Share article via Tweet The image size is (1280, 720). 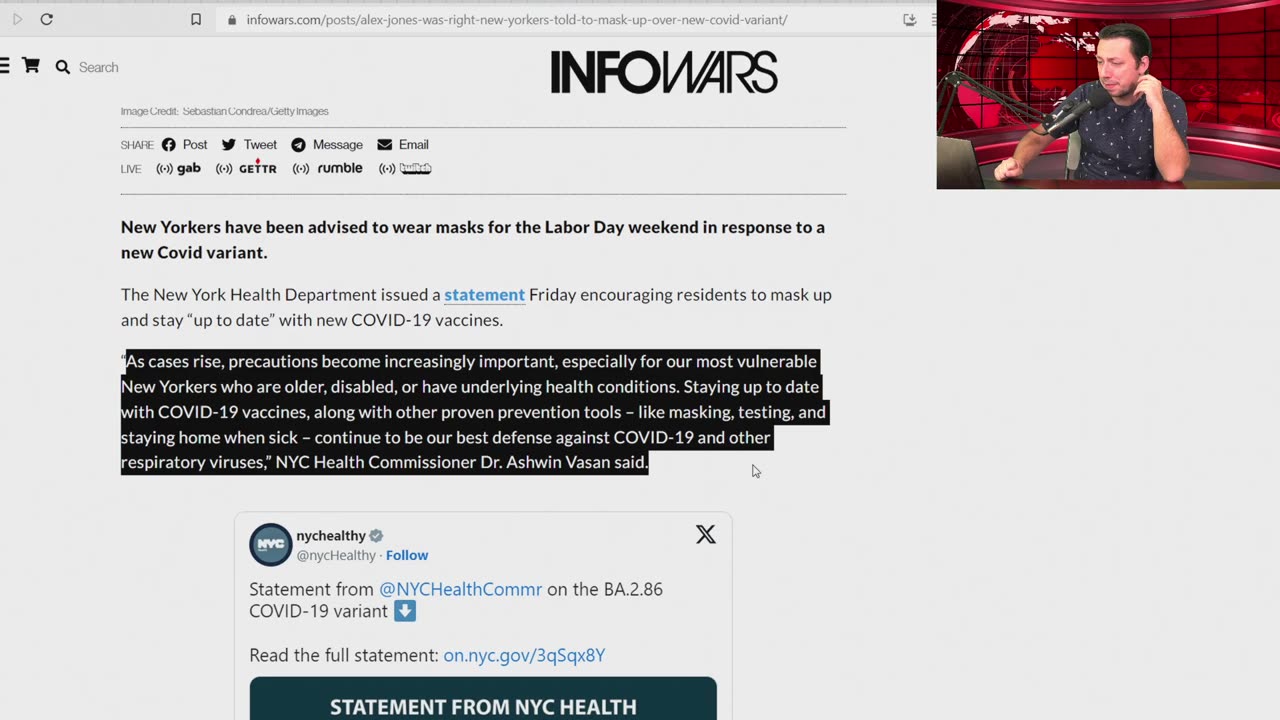coord(249,145)
